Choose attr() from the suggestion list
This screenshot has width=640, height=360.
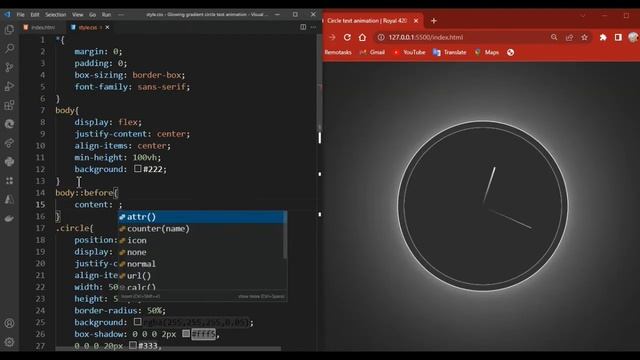coord(202,217)
